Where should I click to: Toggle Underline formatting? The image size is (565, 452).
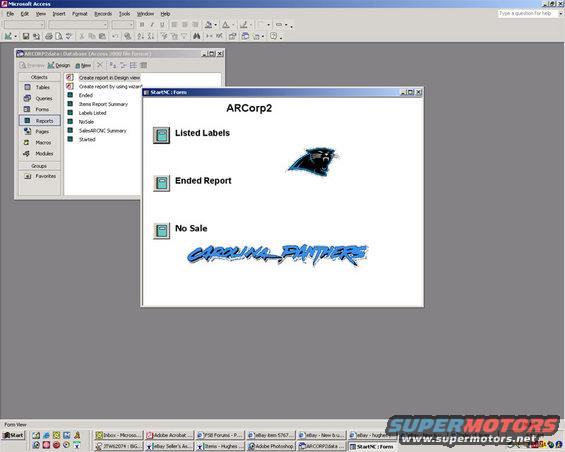coord(162,25)
